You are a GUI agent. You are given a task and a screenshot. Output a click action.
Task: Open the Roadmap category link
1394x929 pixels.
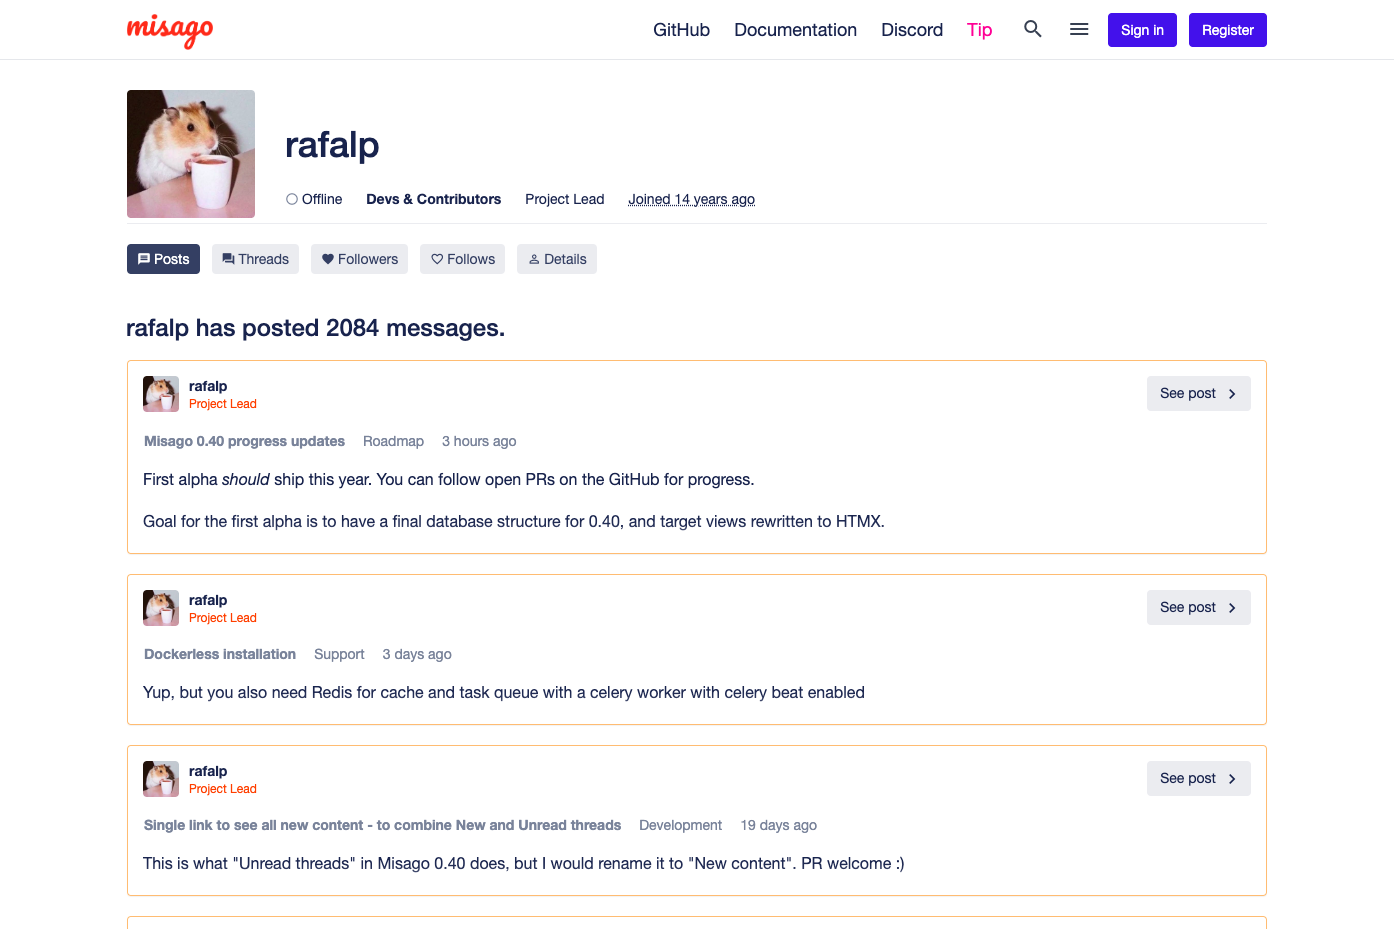coord(393,441)
